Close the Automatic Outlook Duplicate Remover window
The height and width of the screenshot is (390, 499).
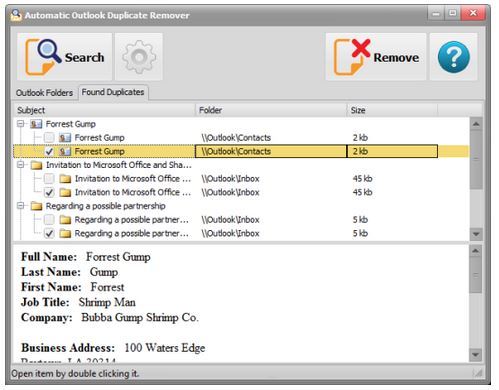pos(473,14)
